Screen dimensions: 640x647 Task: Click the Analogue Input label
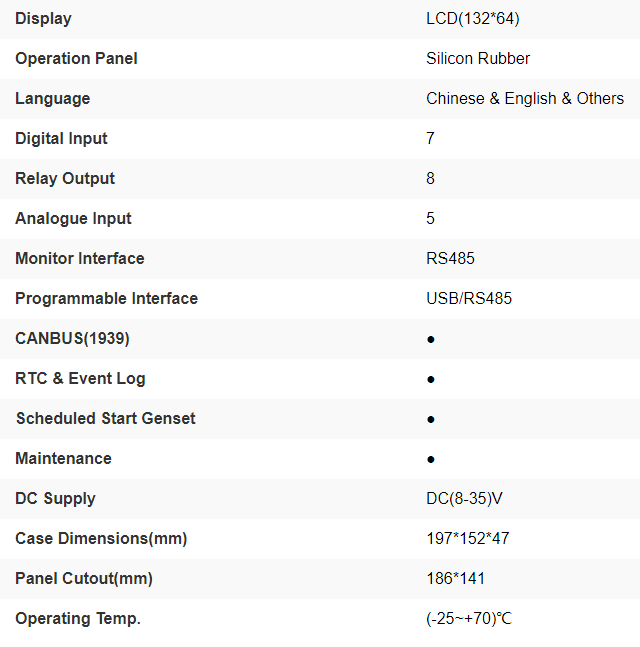(x=73, y=218)
